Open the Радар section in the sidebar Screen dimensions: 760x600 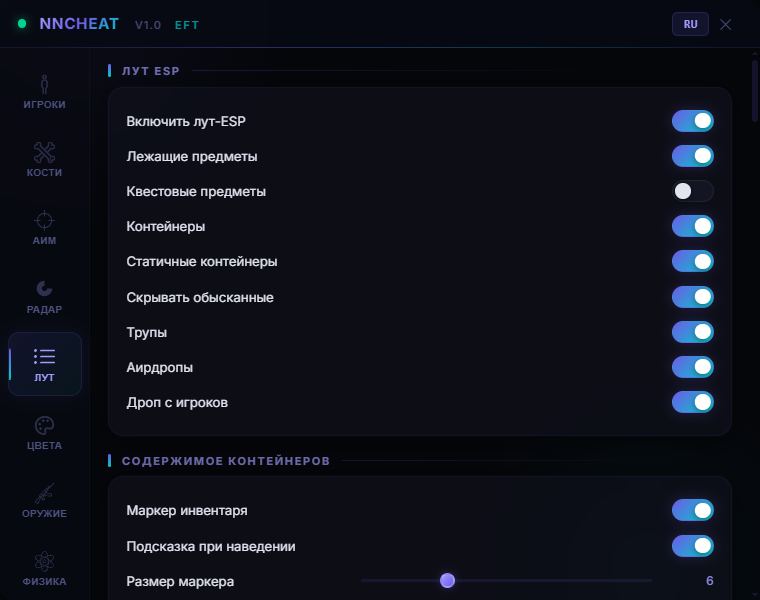tap(45, 296)
